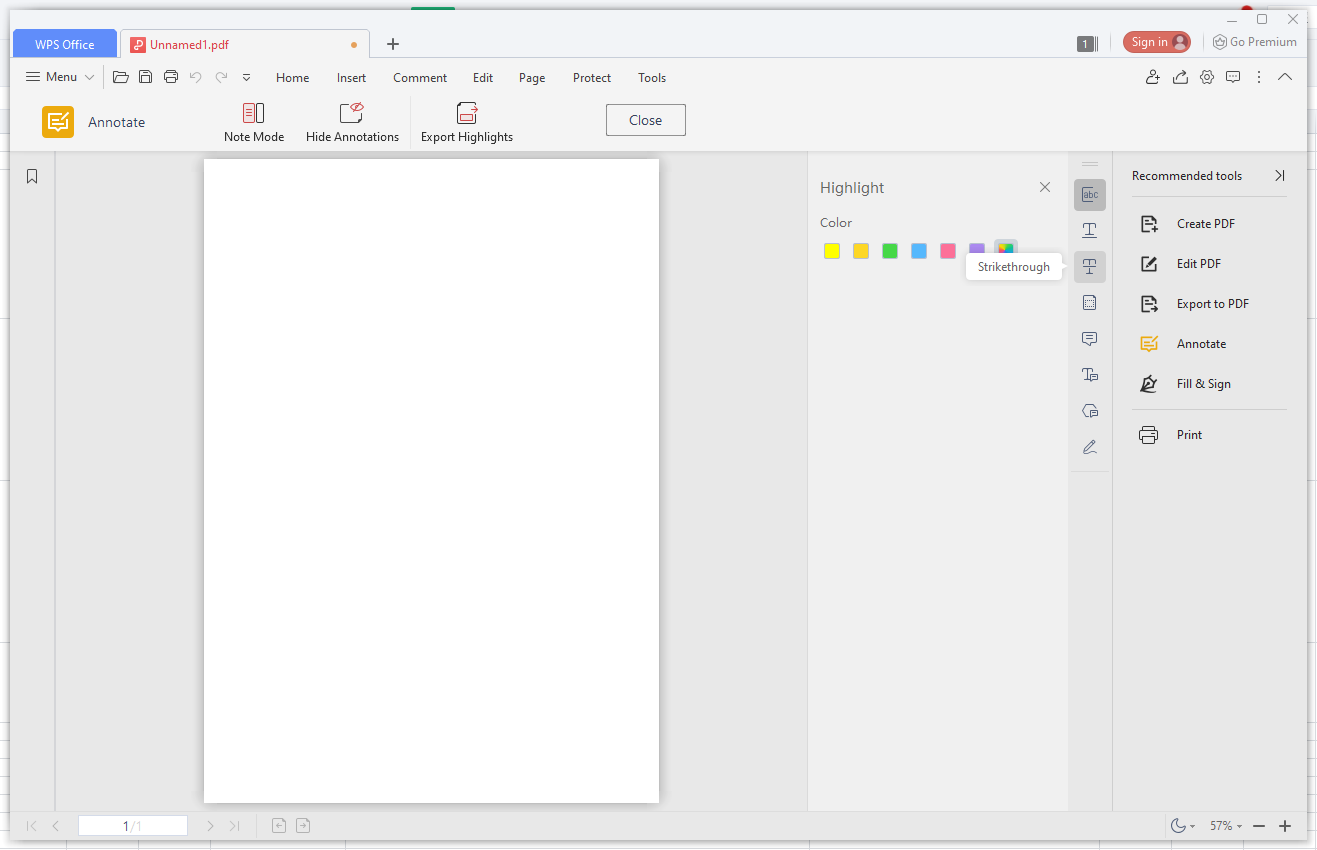Click Sign in button
This screenshot has width=1317, height=850.
coord(1156,42)
